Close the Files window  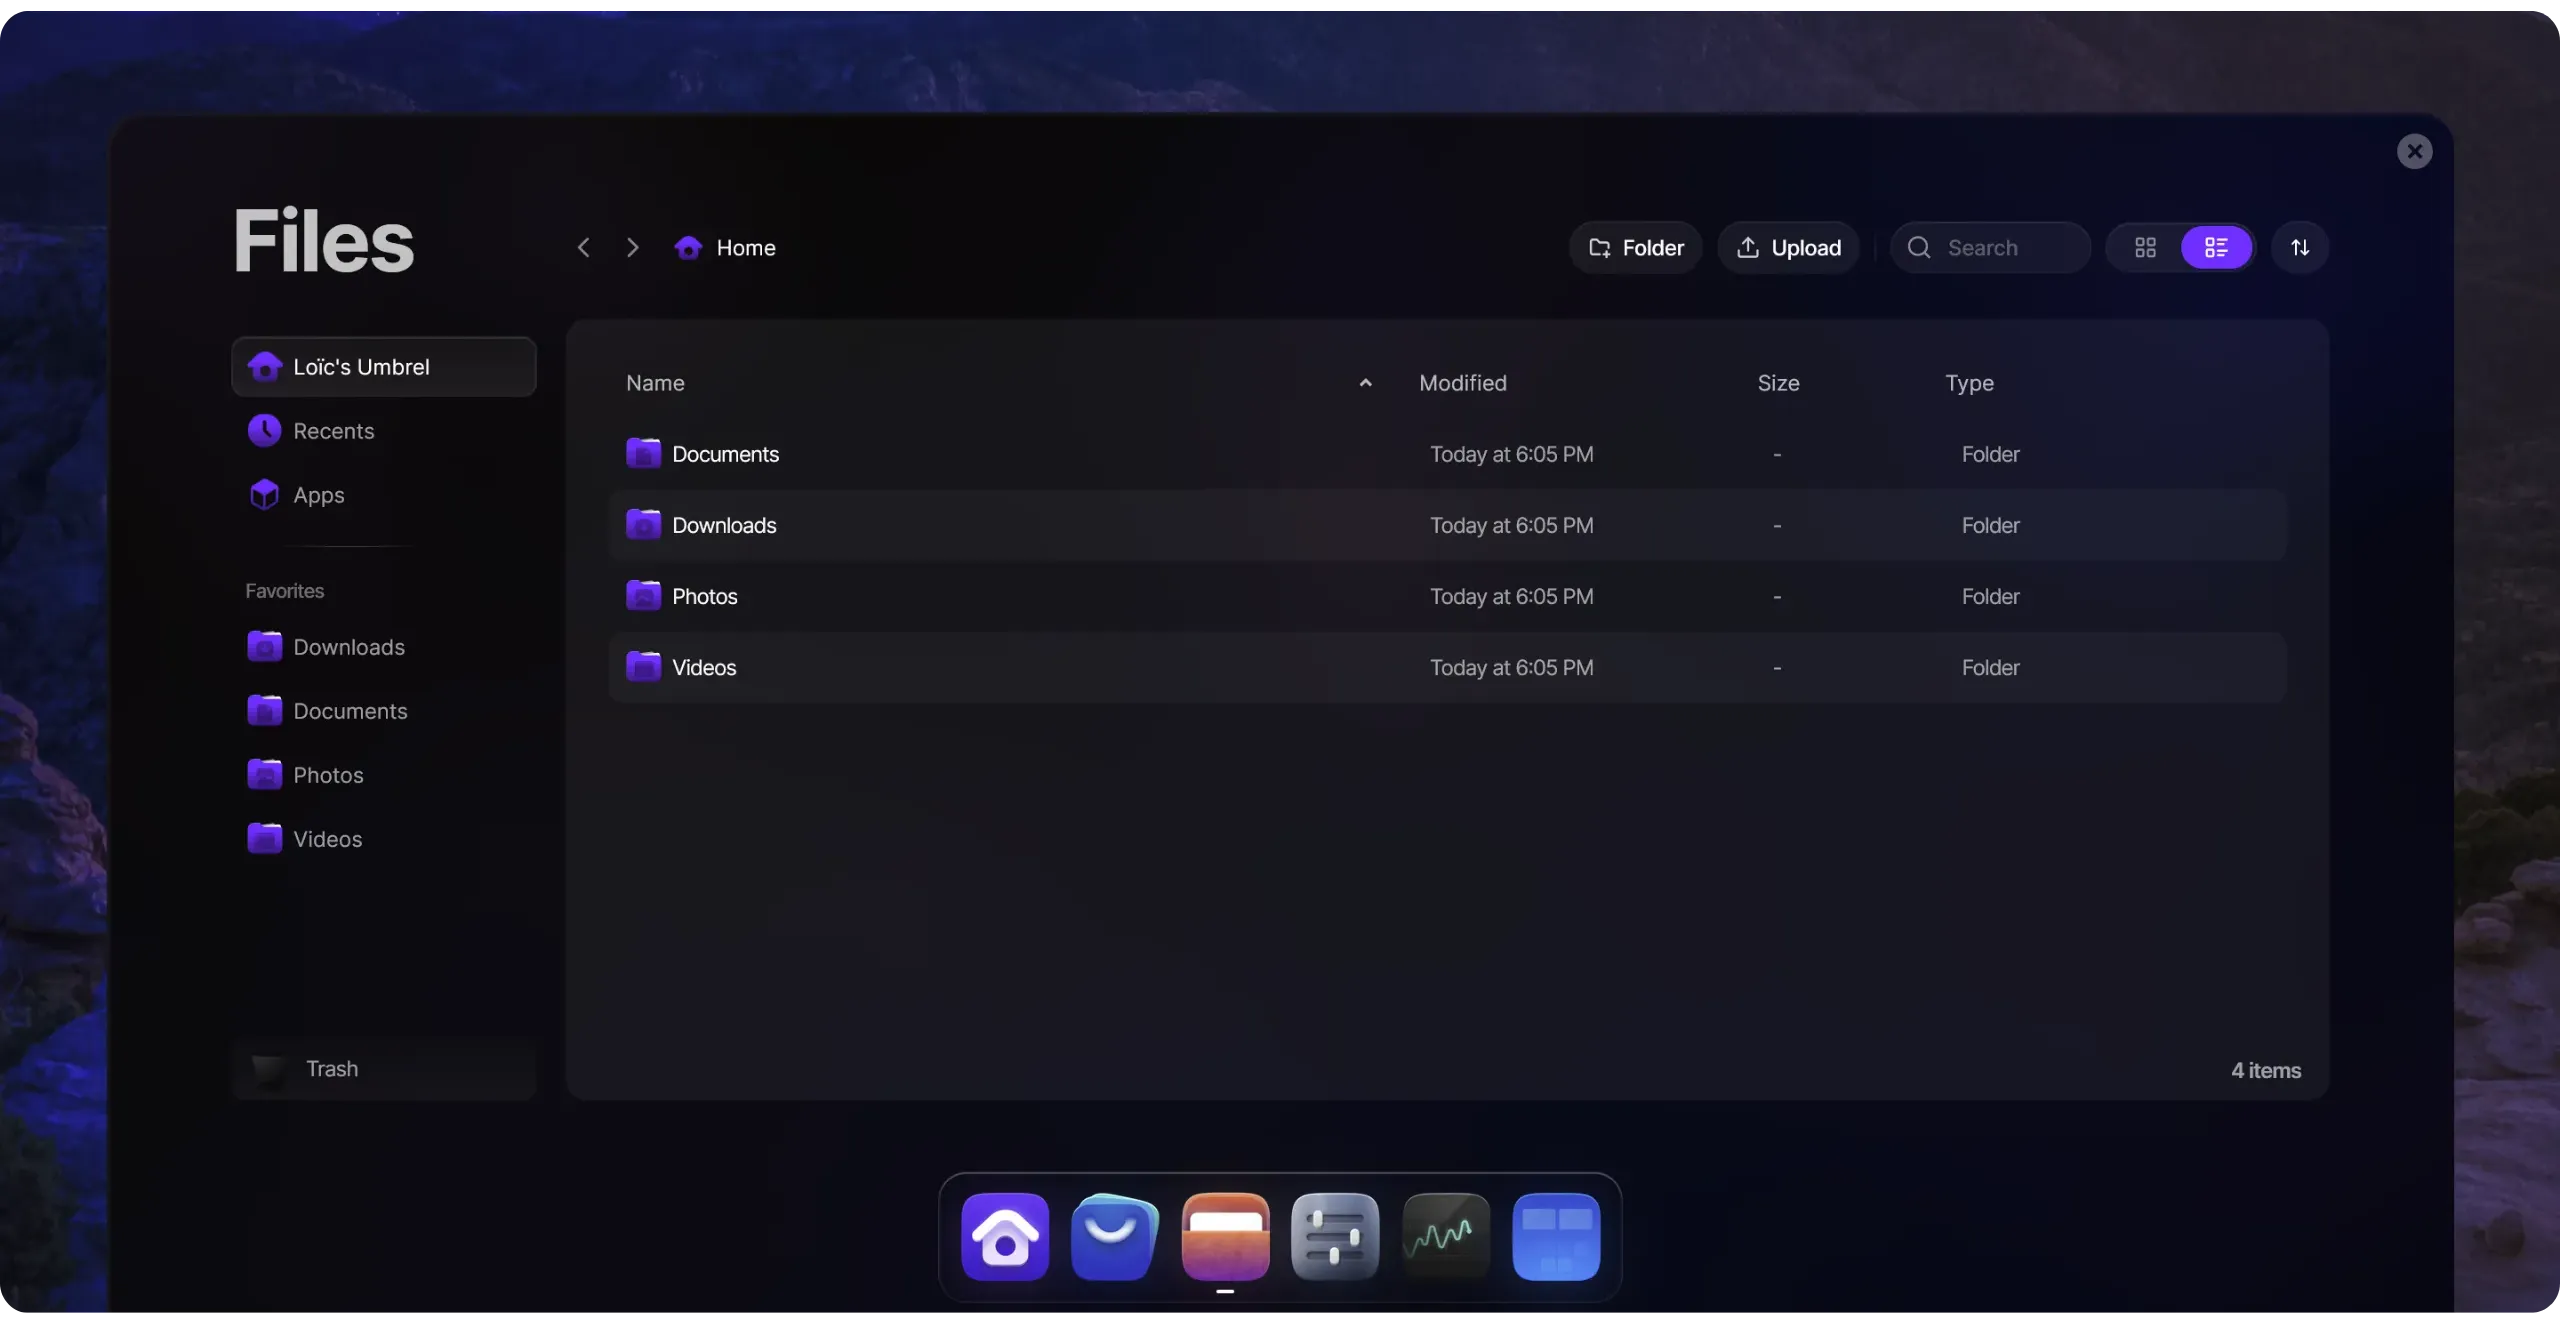[x=2414, y=151]
